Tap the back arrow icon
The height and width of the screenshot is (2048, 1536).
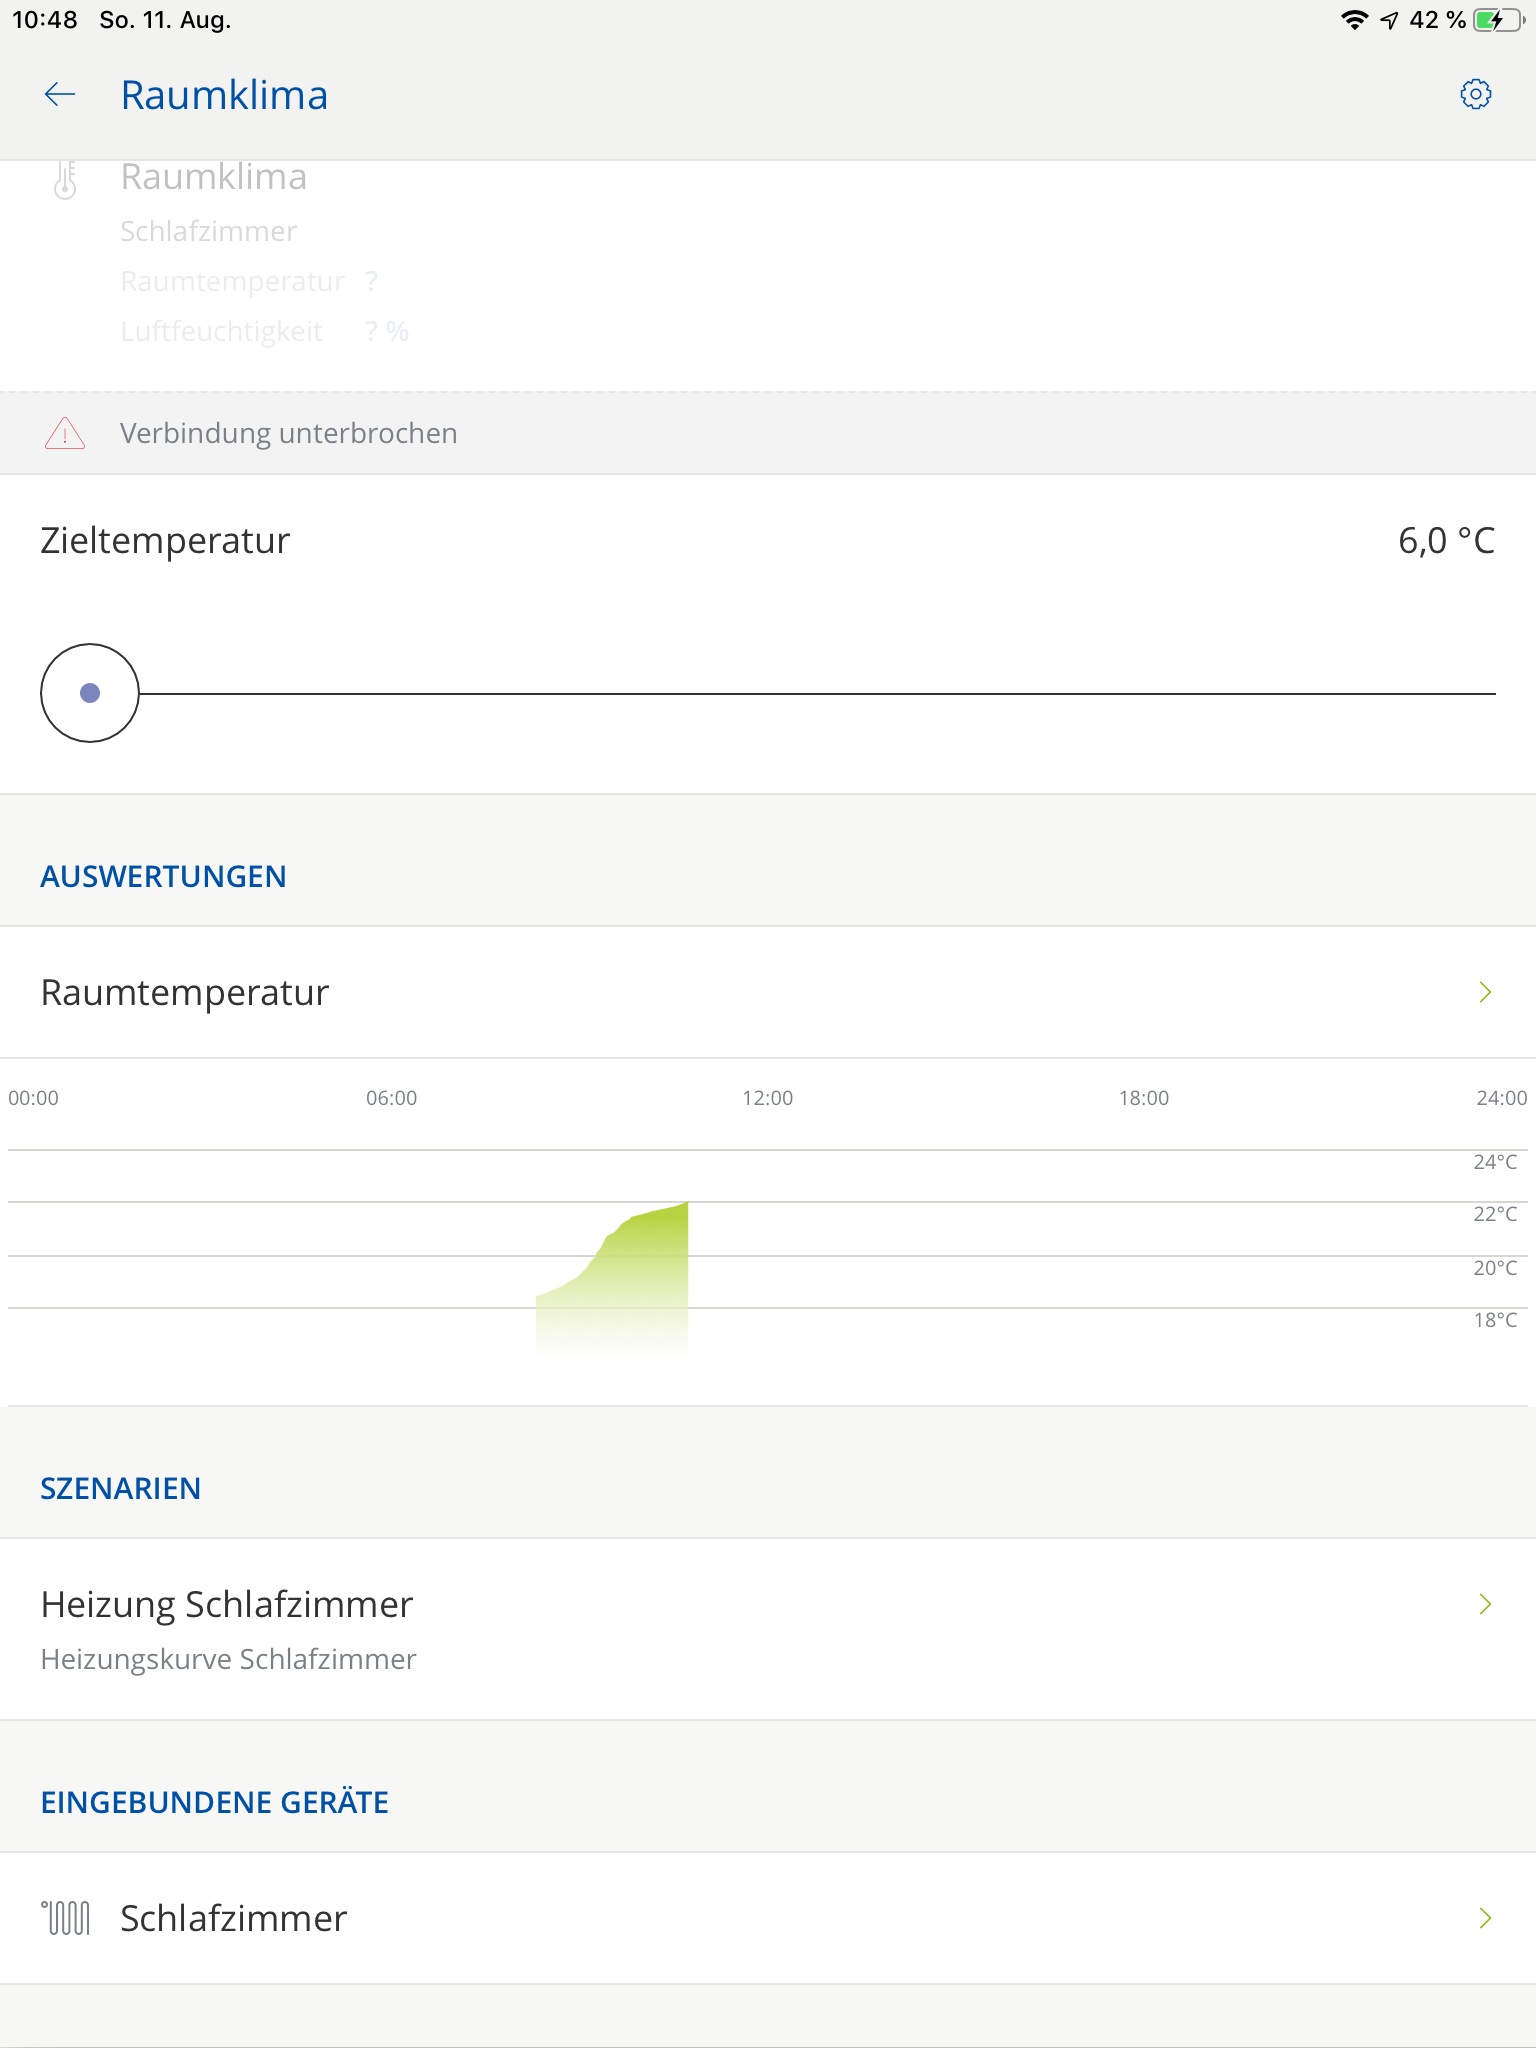(x=60, y=95)
